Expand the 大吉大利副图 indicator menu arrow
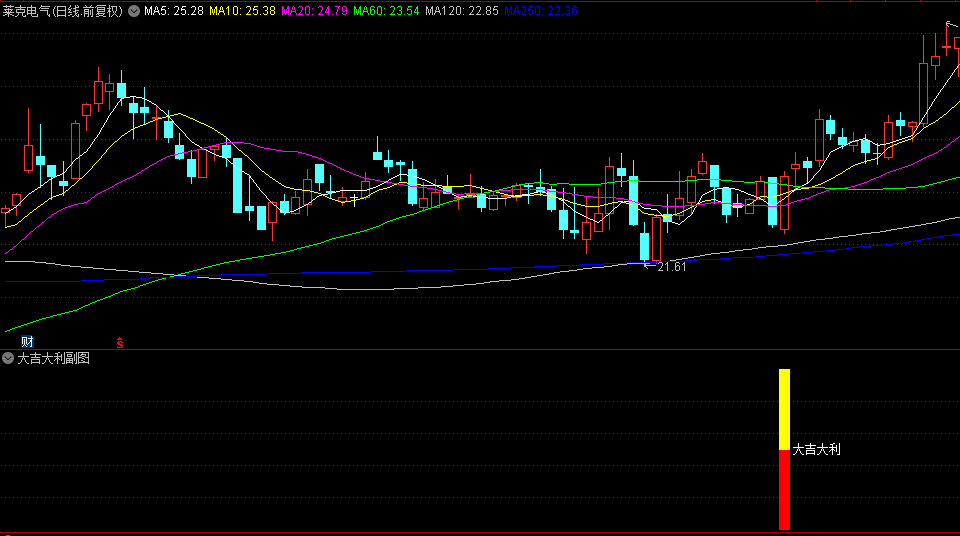The height and width of the screenshot is (536, 960). [x=8, y=358]
